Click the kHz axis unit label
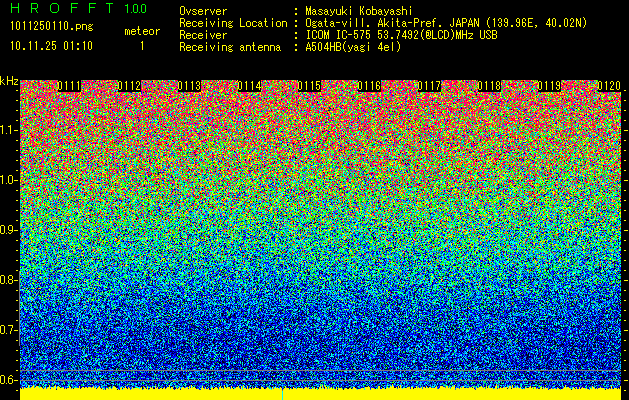Image resolution: width=629 pixels, height=400 pixels. click(x=9, y=81)
